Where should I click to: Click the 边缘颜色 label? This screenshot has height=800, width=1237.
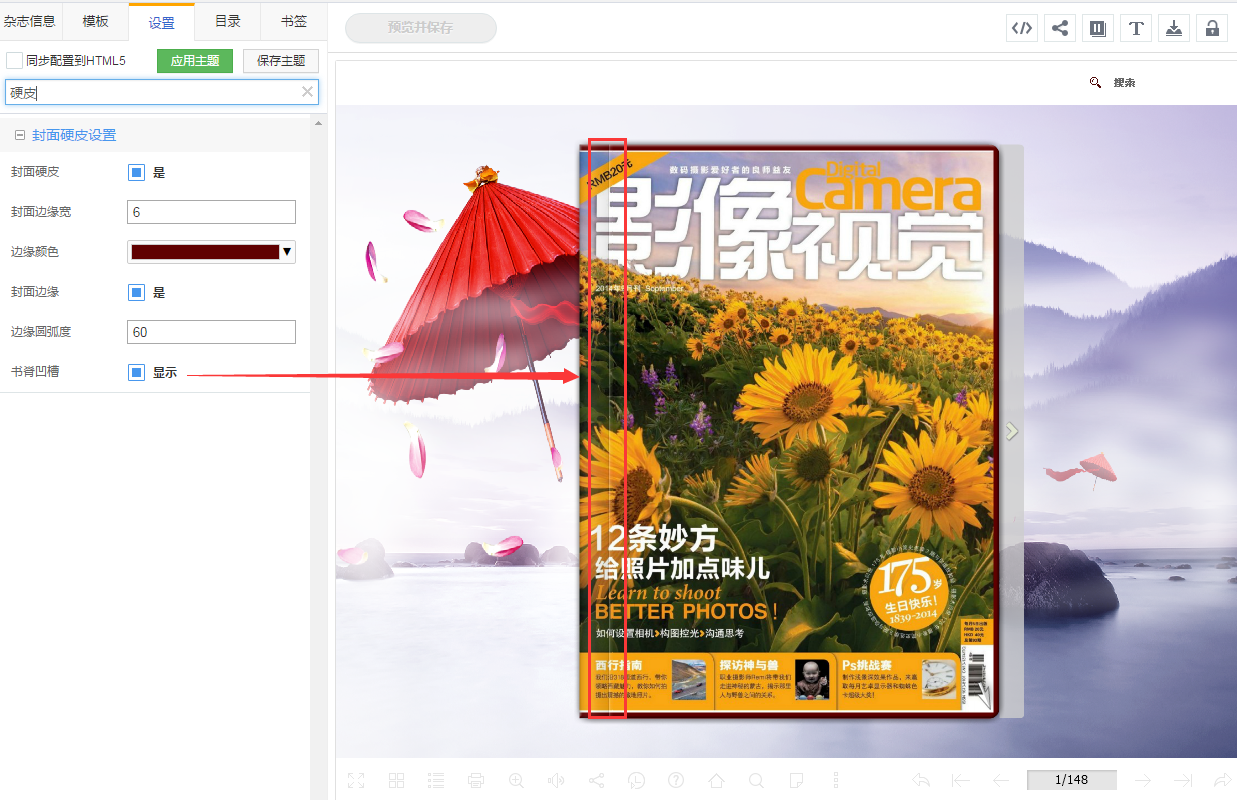pyautogui.click(x=35, y=252)
